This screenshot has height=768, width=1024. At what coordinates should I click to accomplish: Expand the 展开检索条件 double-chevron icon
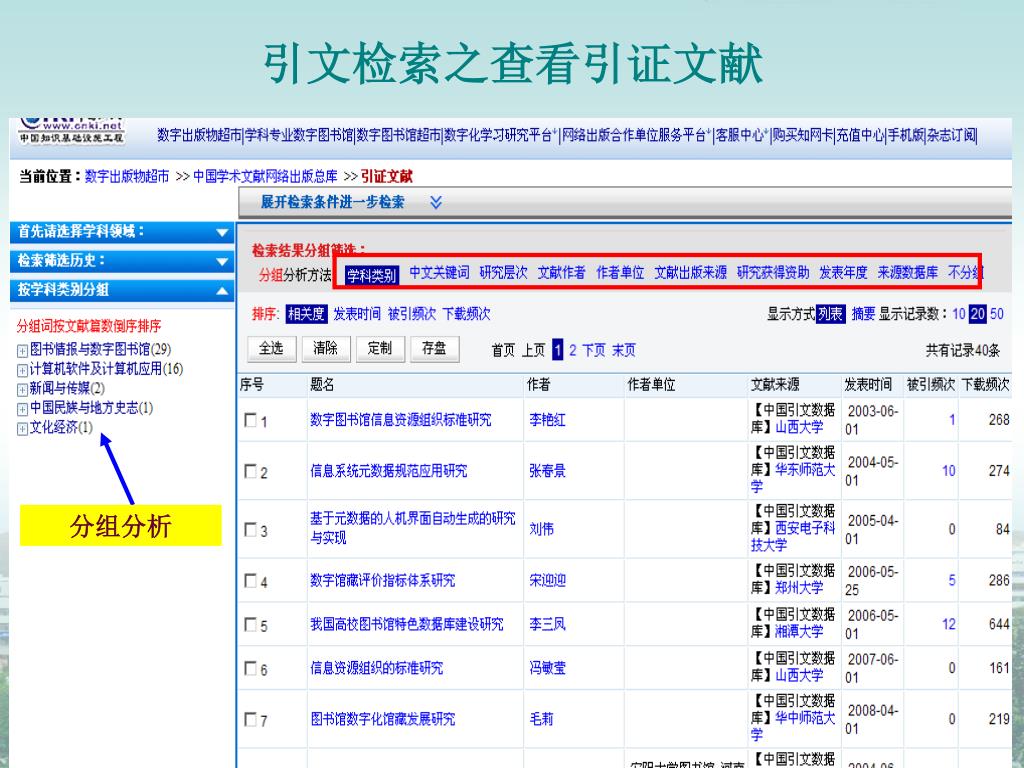point(436,202)
